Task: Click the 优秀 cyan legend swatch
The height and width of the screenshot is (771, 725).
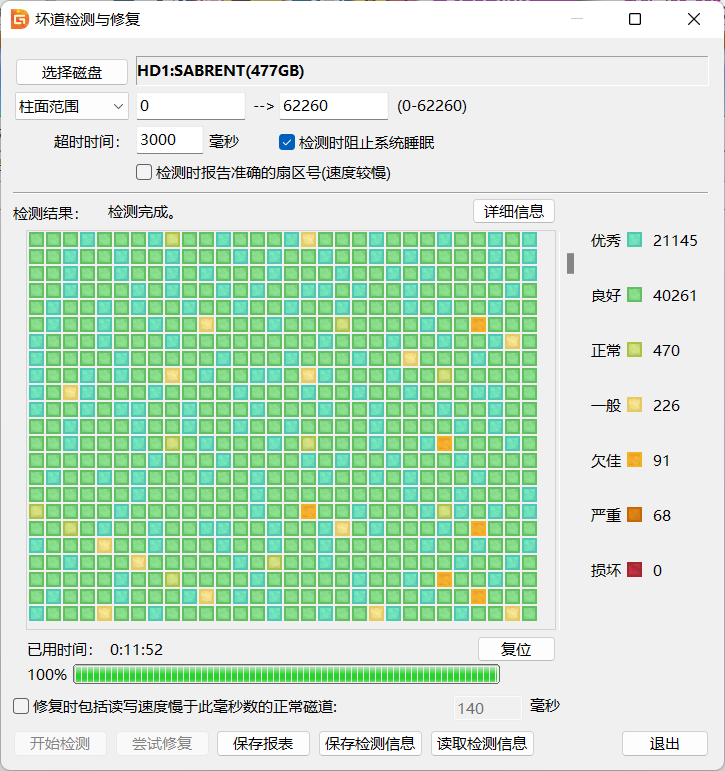Action: coord(634,240)
